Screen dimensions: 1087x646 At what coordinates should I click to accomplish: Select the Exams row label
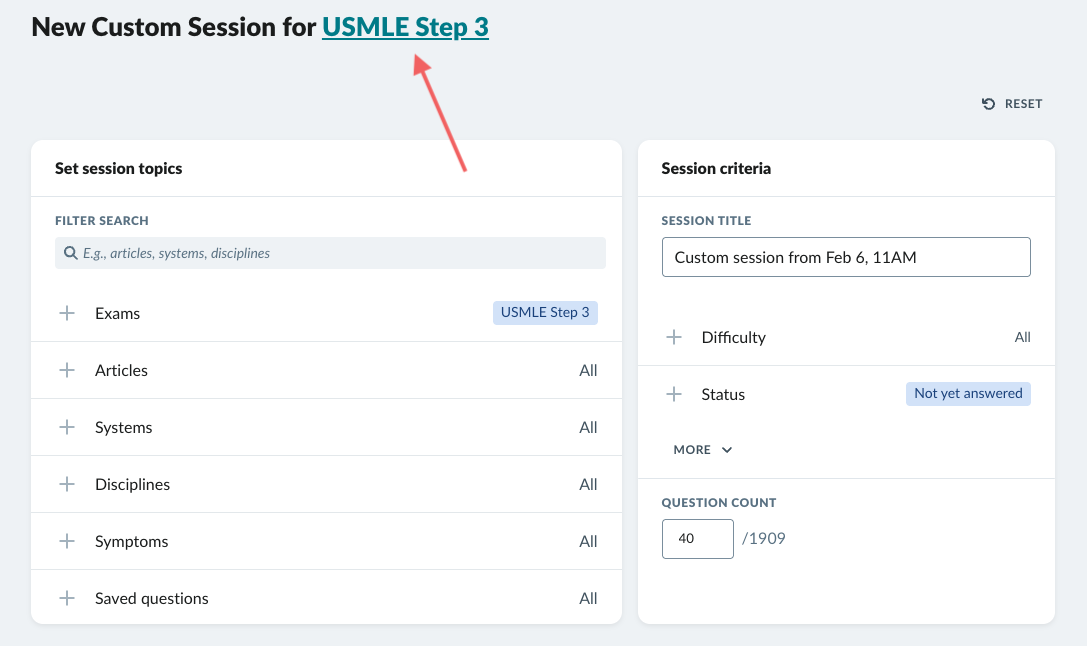pos(117,313)
